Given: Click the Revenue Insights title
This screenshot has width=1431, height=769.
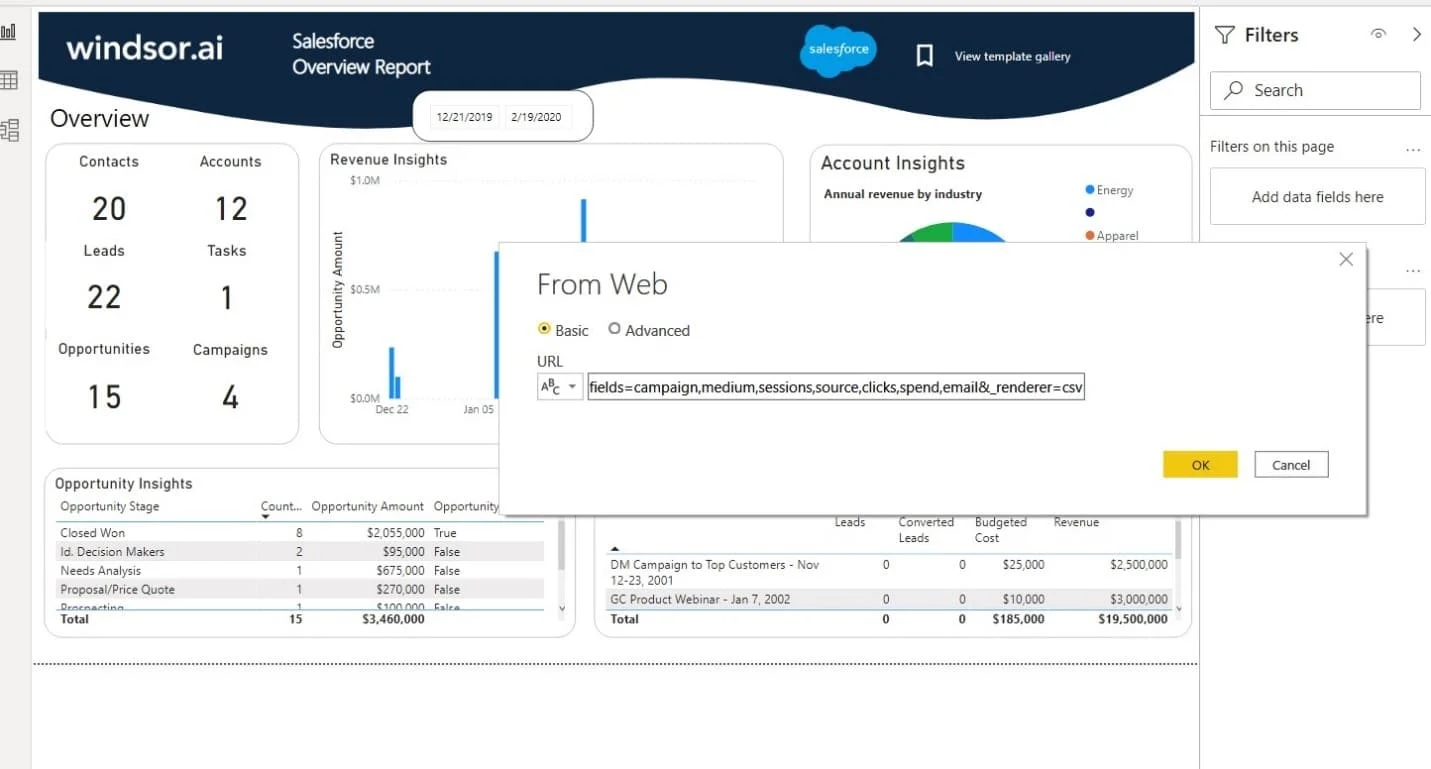Looking at the screenshot, I should click(388, 159).
